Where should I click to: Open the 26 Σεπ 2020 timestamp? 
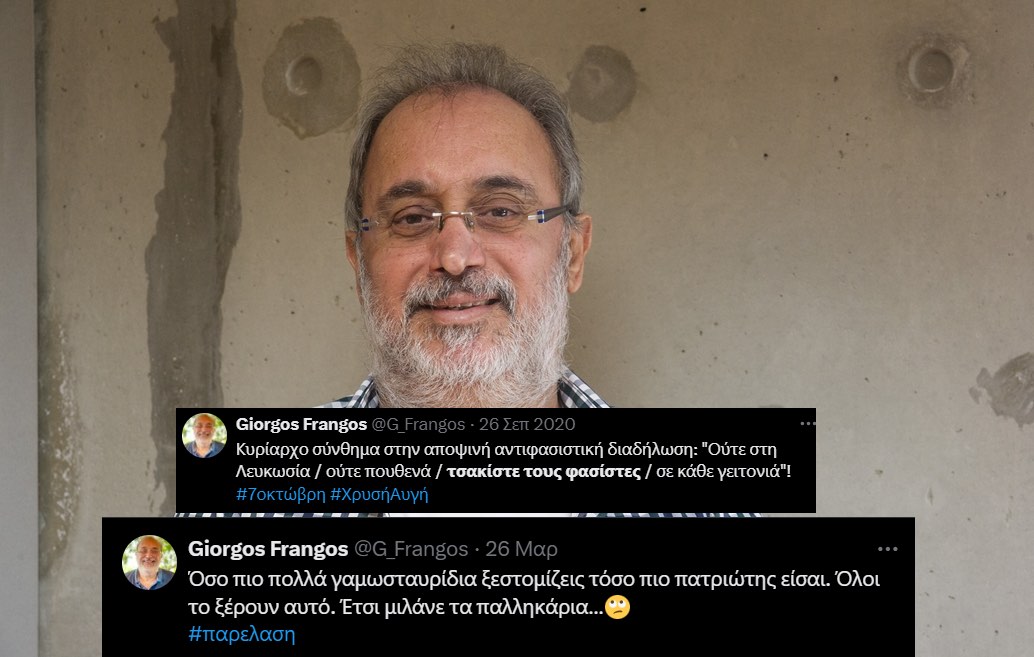[x=527, y=423]
